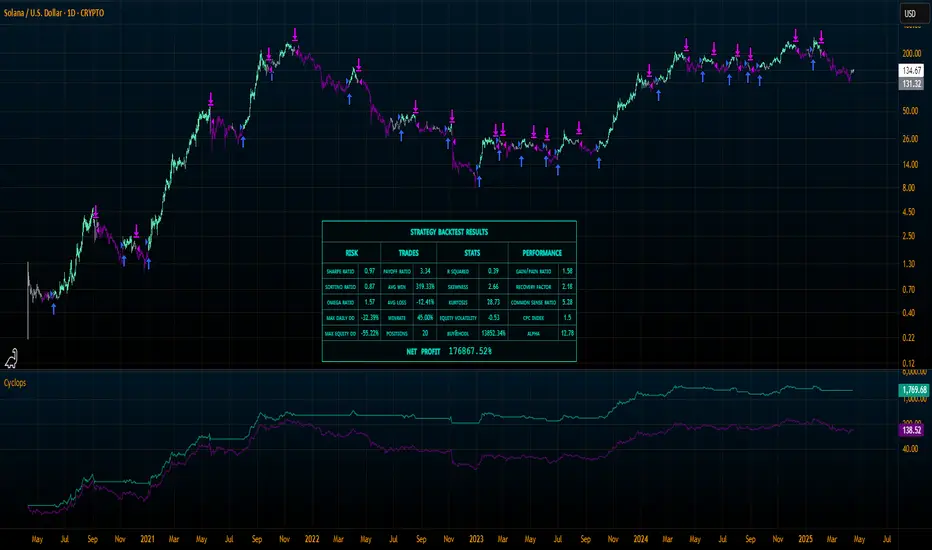Click the pink sell marker at the Nov 2021 peak
932x550 pixels.
pyautogui.click(x=294, y=35)
